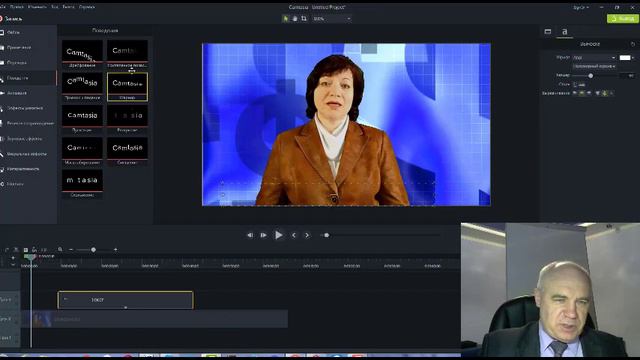Open the canvas zoom level dropdown
Viewport: 640px width, 360px height.
(x=331, y=19)
